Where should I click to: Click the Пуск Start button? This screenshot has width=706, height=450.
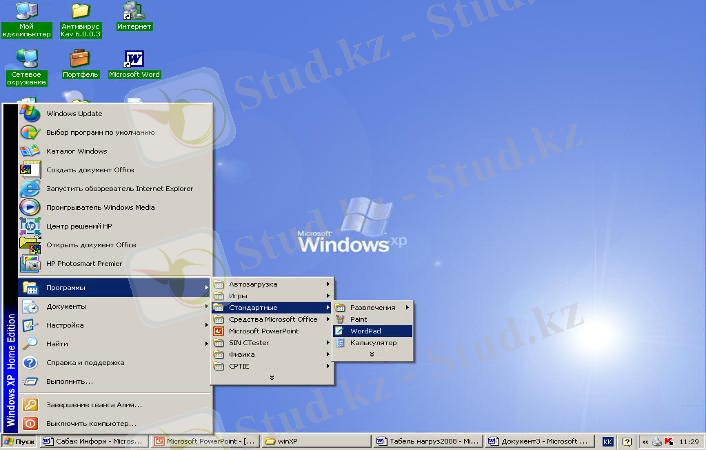click(20, 441)
